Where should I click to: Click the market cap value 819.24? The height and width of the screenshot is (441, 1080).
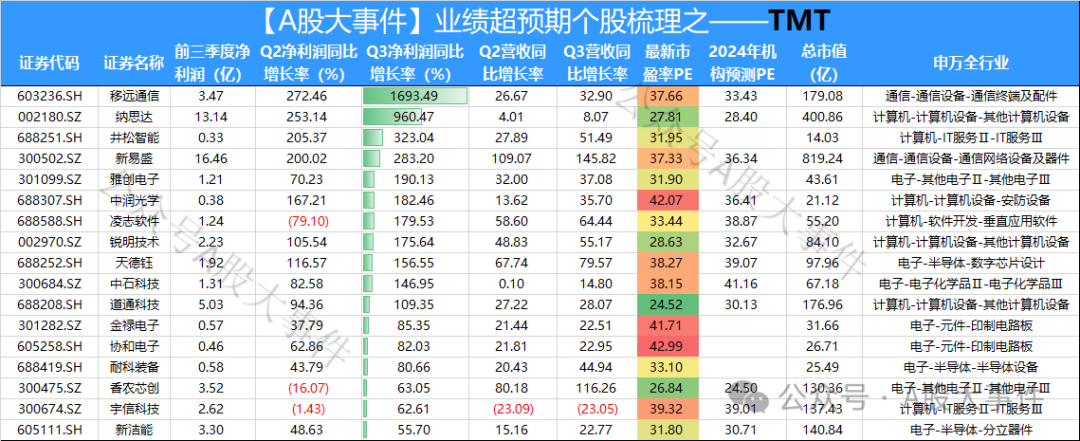tap(823, 158)
